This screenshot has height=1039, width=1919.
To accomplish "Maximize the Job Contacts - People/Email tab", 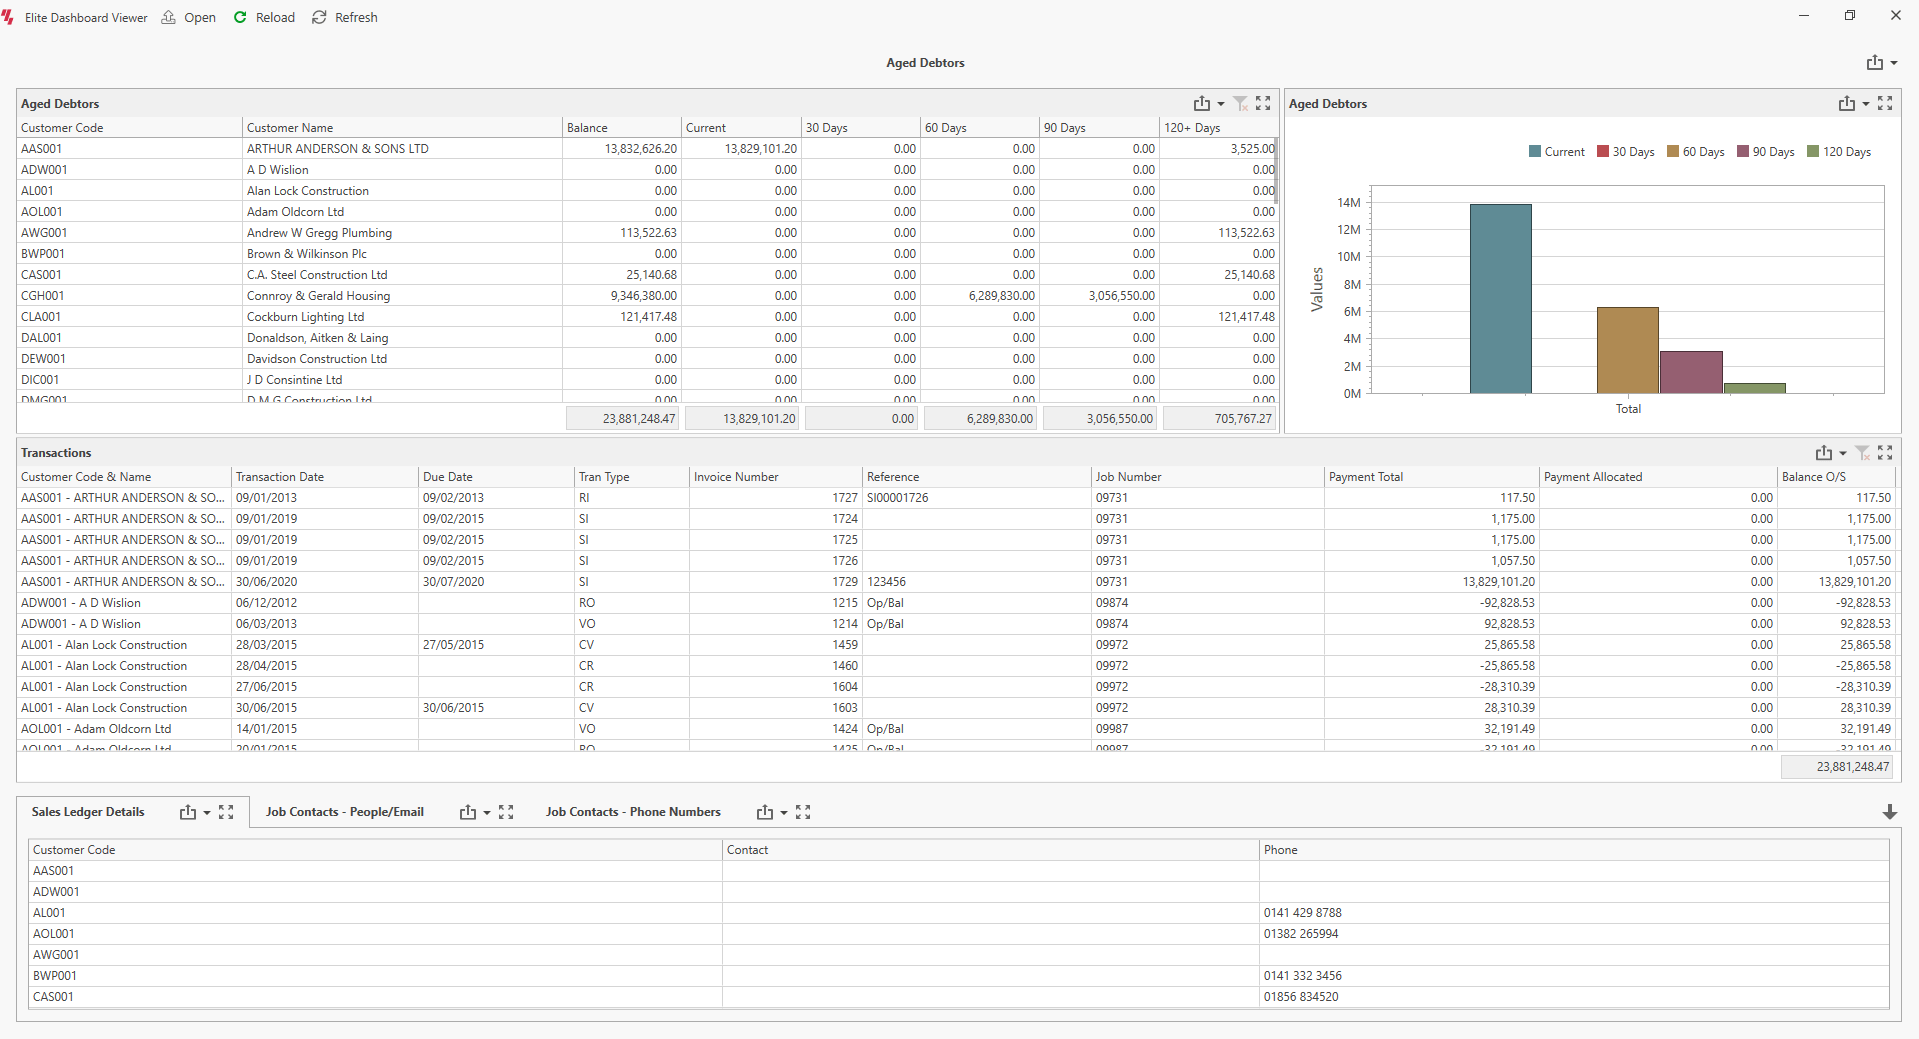I will coord(506,812).
